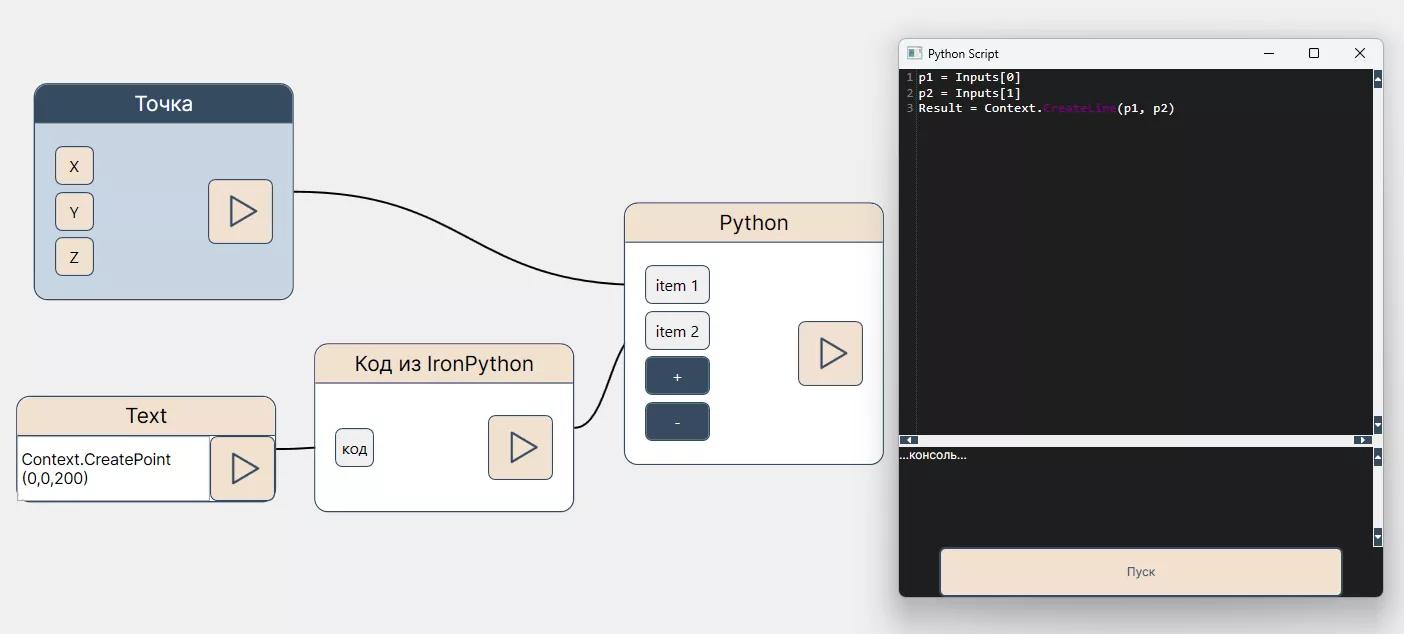
Task: Click the item 1 input on Python node
Action: pyautogui.click(x=677, y=285)
